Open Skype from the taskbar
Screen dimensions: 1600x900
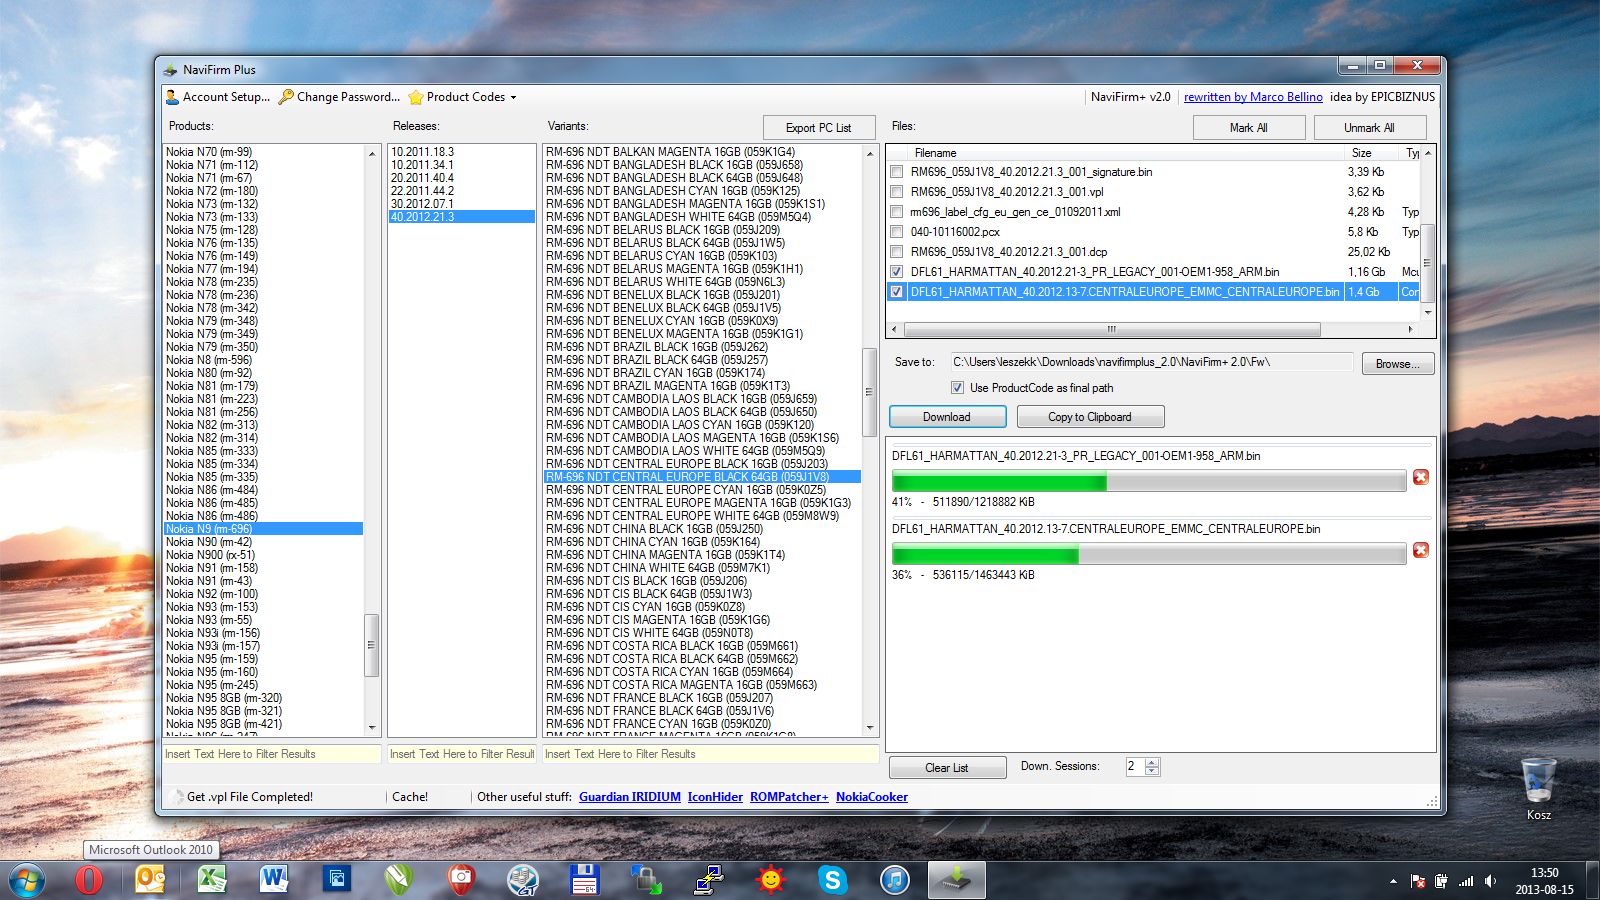point(832,880)
